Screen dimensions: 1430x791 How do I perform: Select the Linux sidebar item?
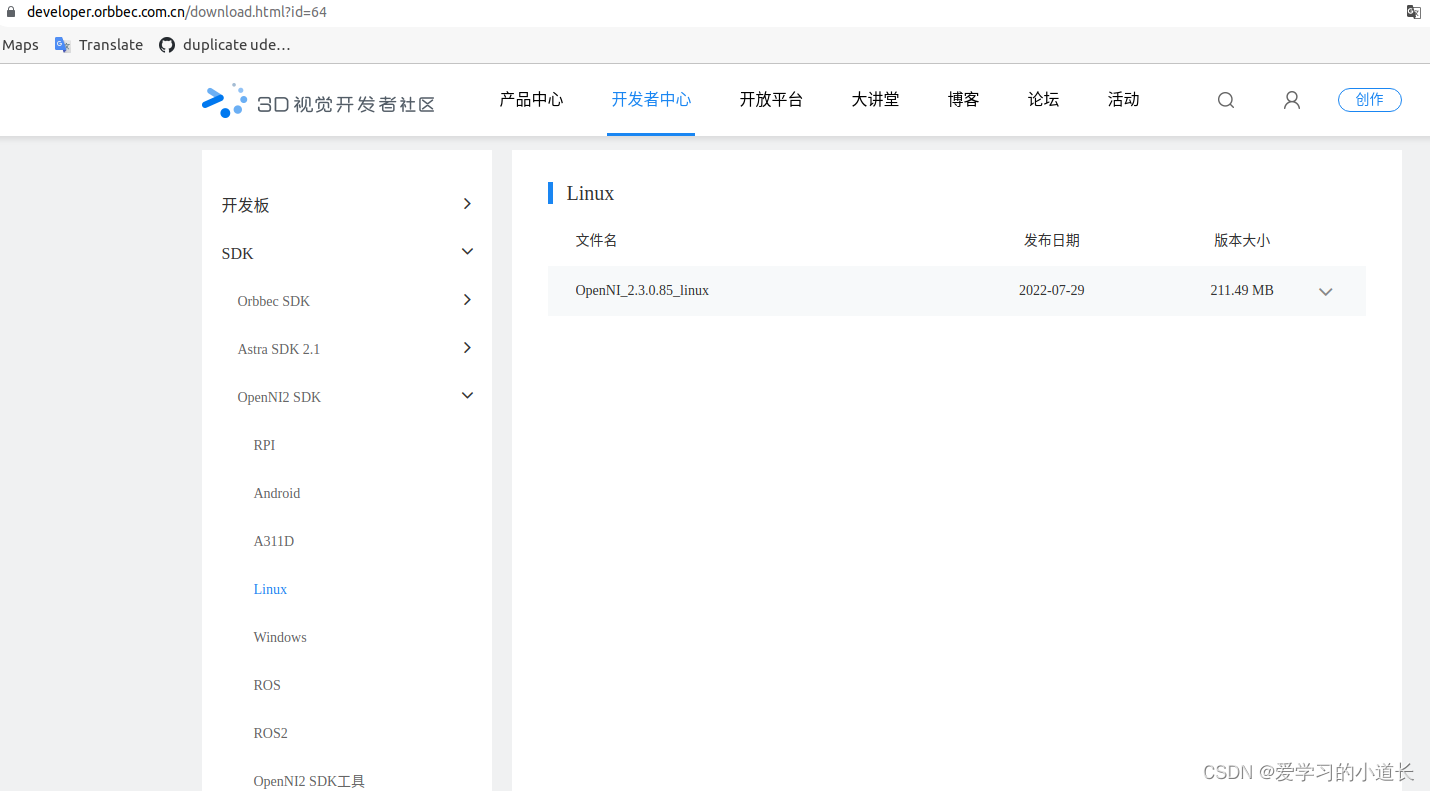[270, 589]
